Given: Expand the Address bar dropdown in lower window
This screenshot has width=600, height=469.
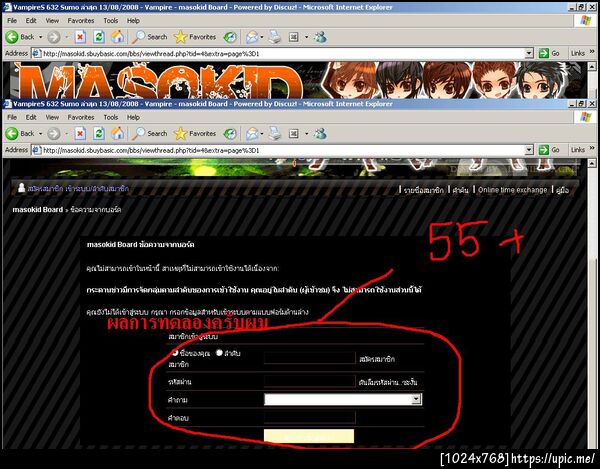Looking at the screenshot, I should (529, 150).
